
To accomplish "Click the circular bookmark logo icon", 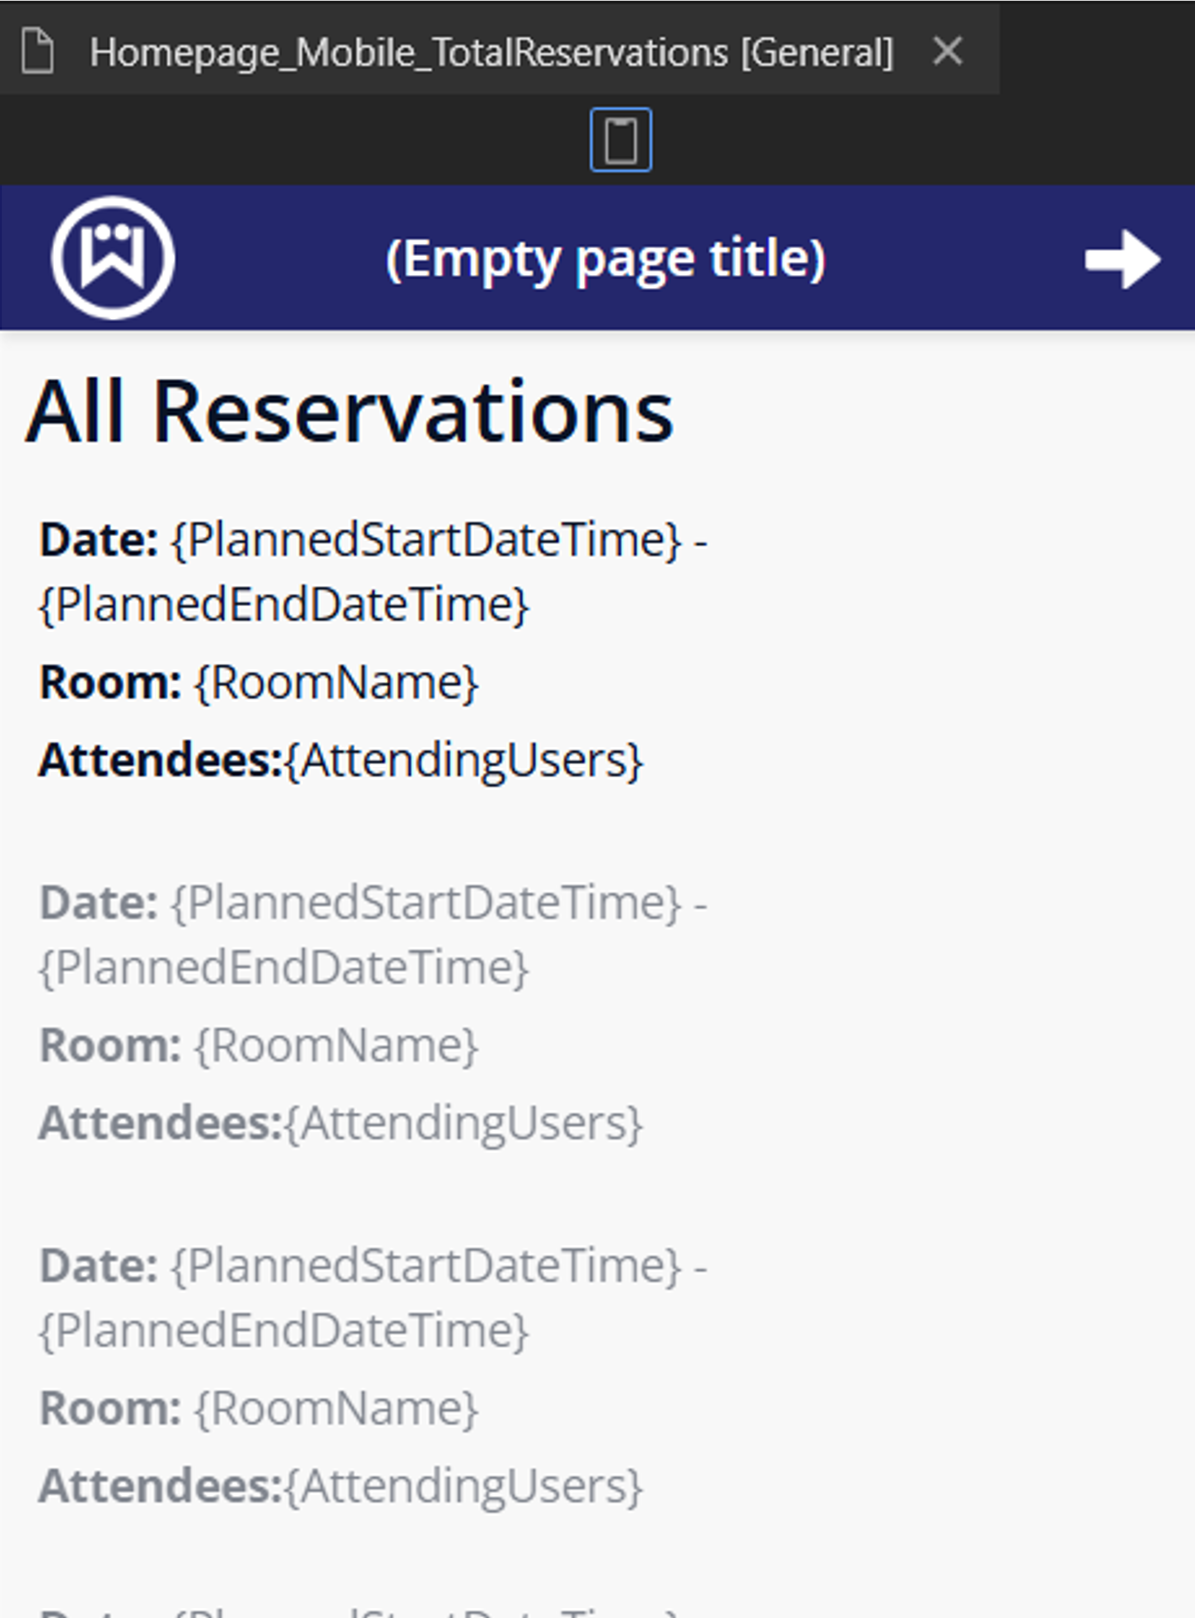I will point(113,257).
